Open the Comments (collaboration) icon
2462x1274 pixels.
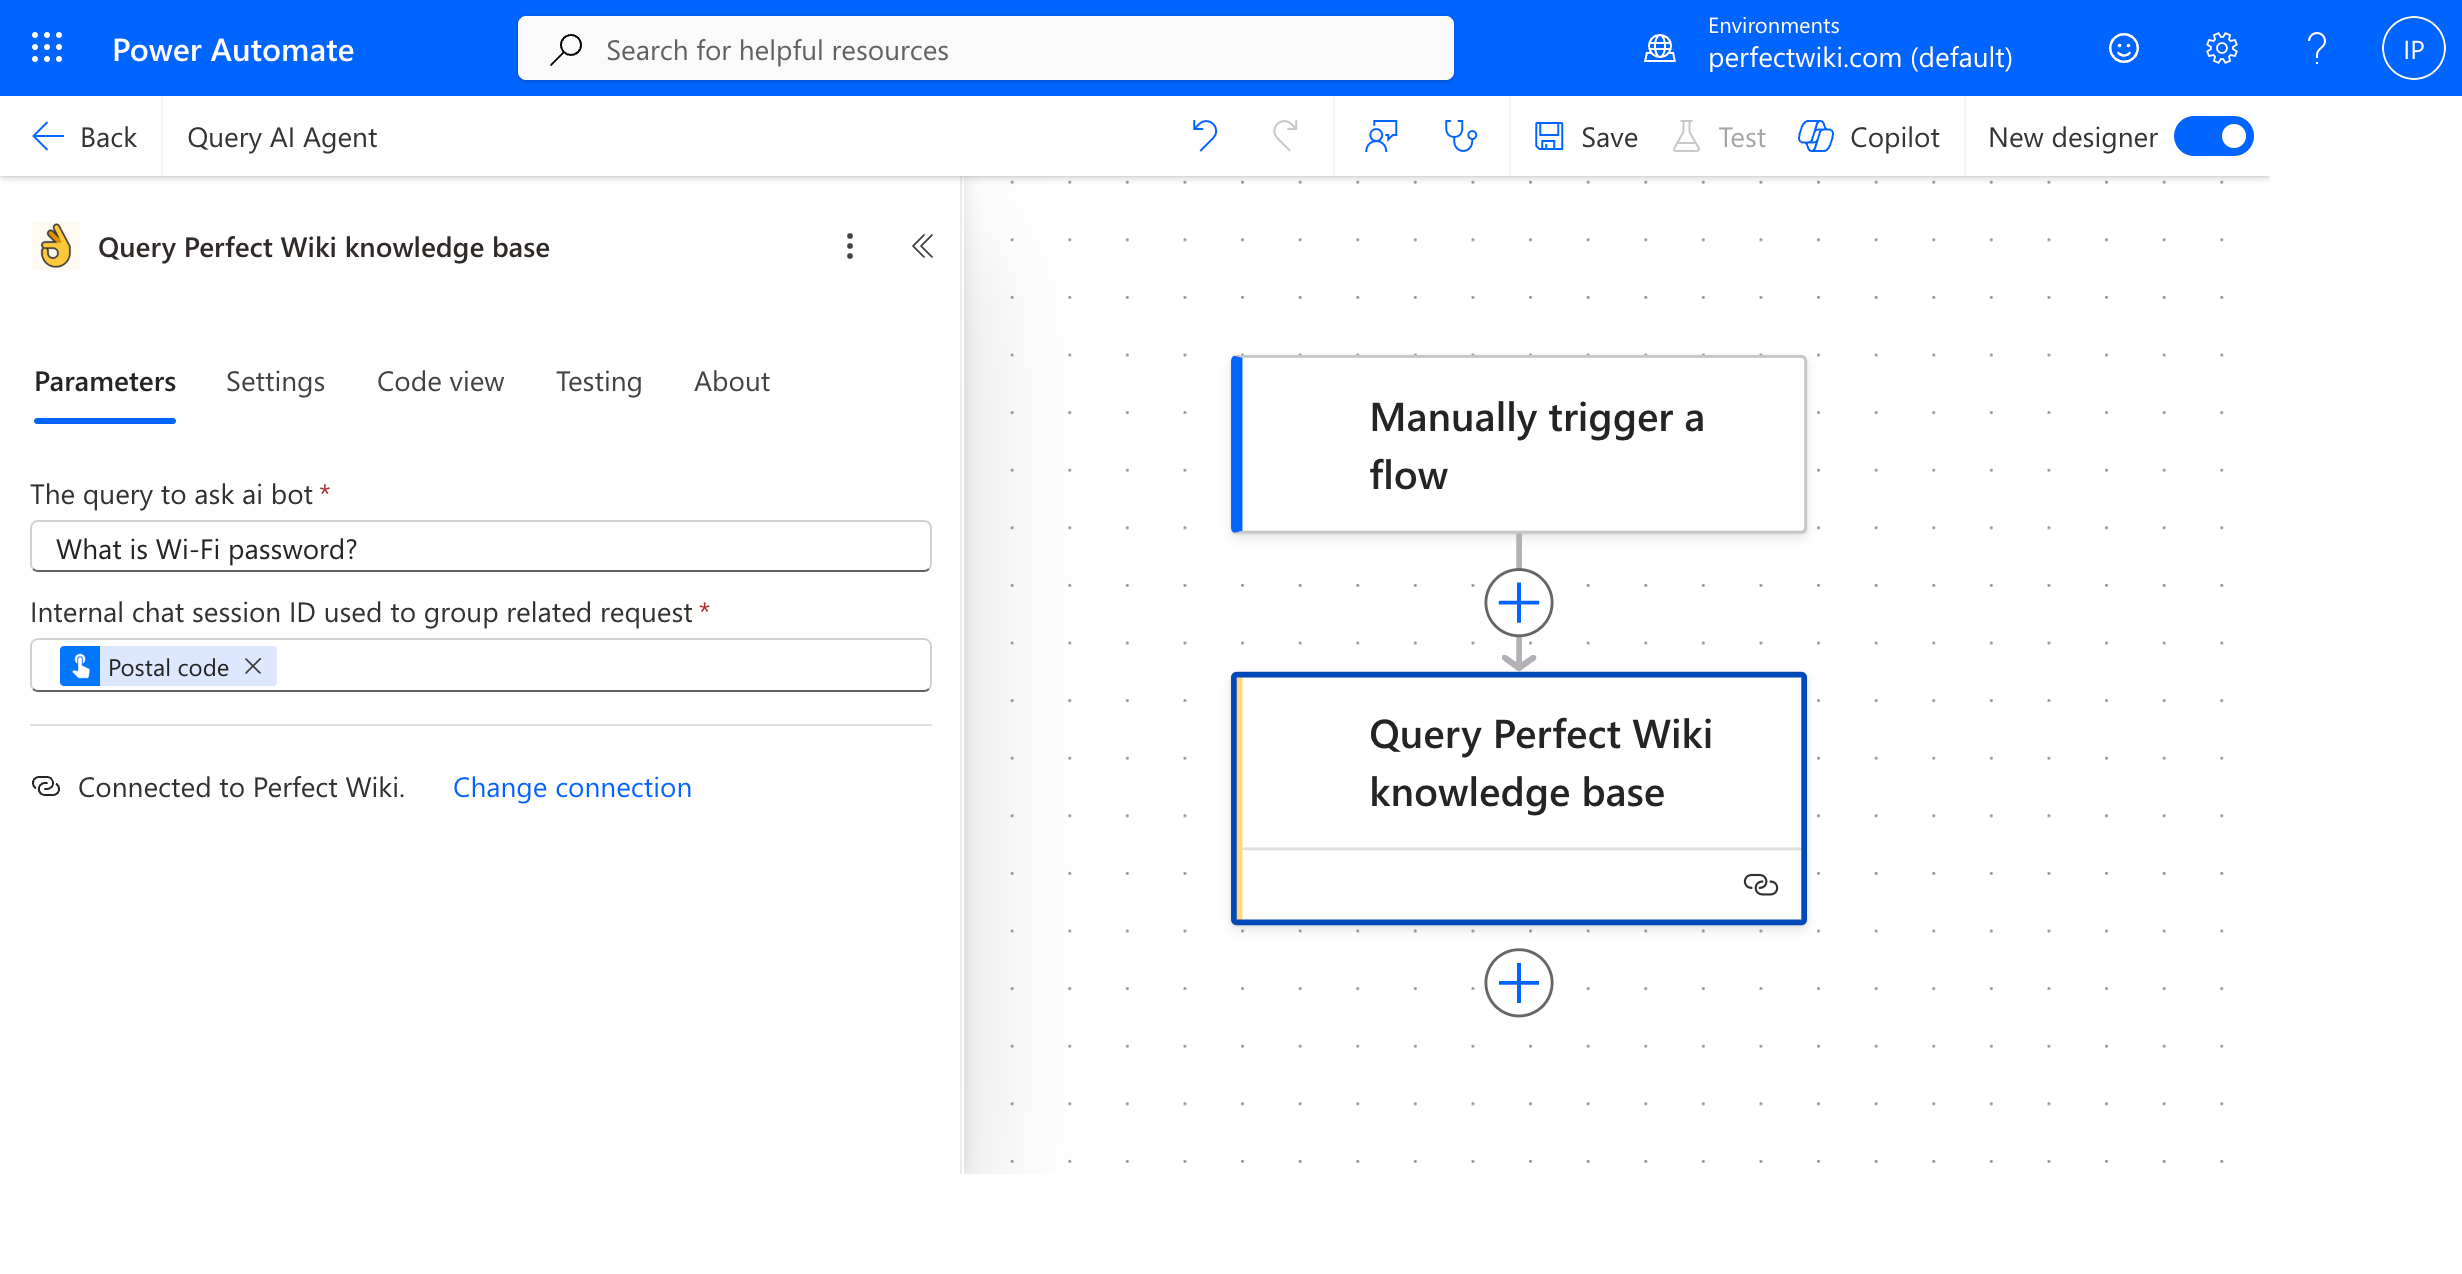tap(1381, 136)
